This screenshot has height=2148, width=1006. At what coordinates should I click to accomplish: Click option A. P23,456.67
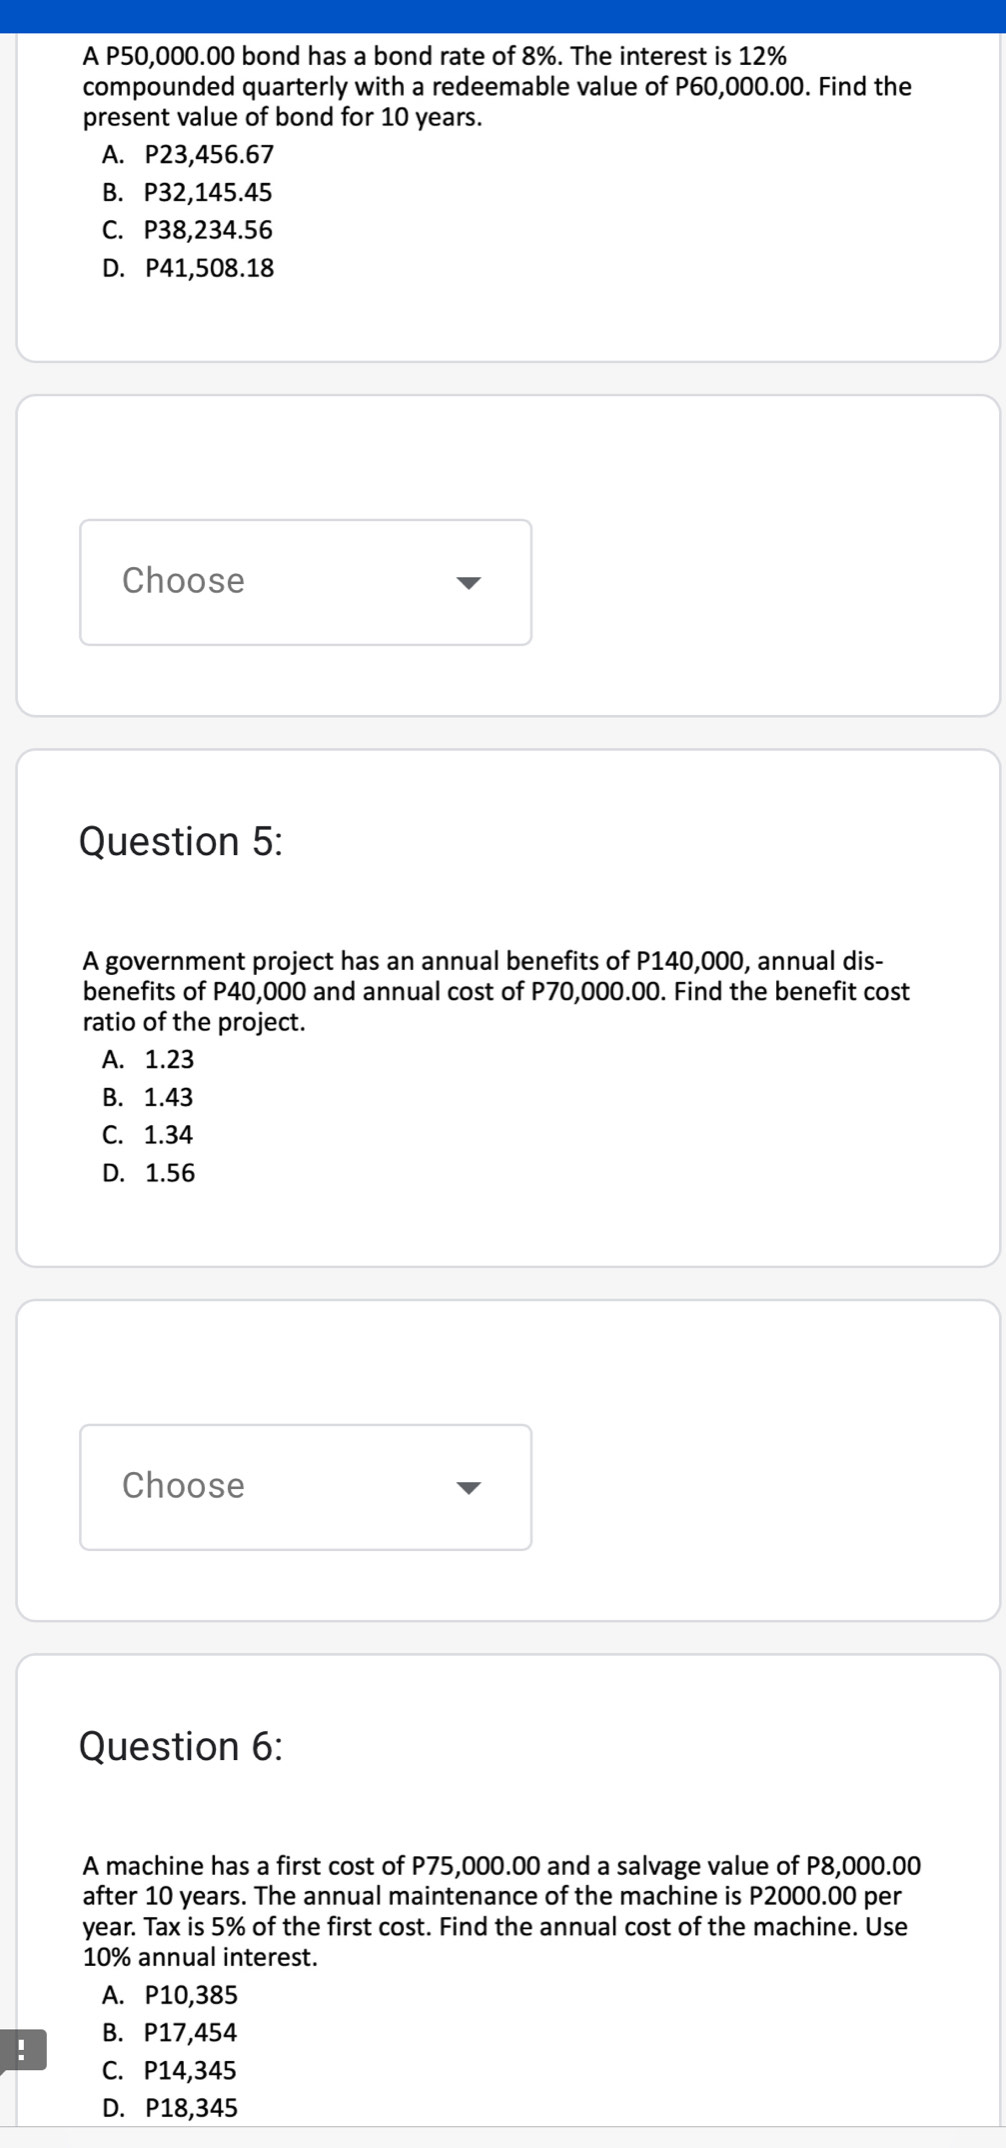pyautogui.click(x=188, y=155)
